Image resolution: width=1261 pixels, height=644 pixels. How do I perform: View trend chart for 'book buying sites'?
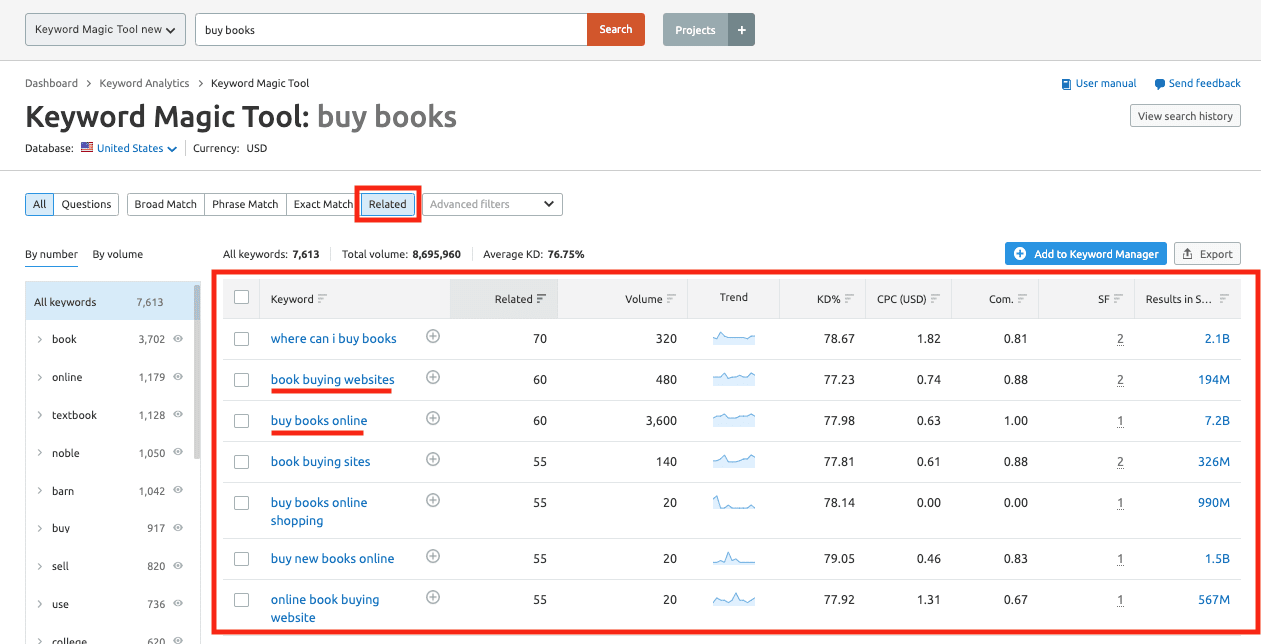[x=733, y=461]
